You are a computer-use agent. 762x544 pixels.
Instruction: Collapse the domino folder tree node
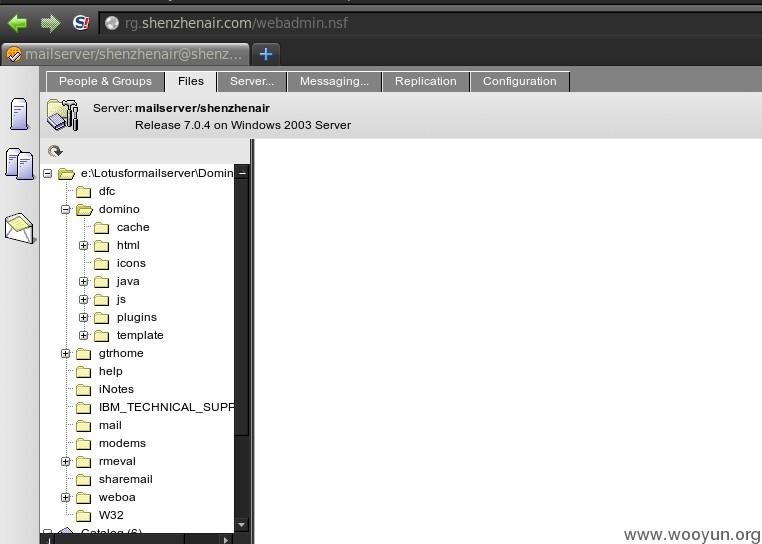(x=66, y=210)
